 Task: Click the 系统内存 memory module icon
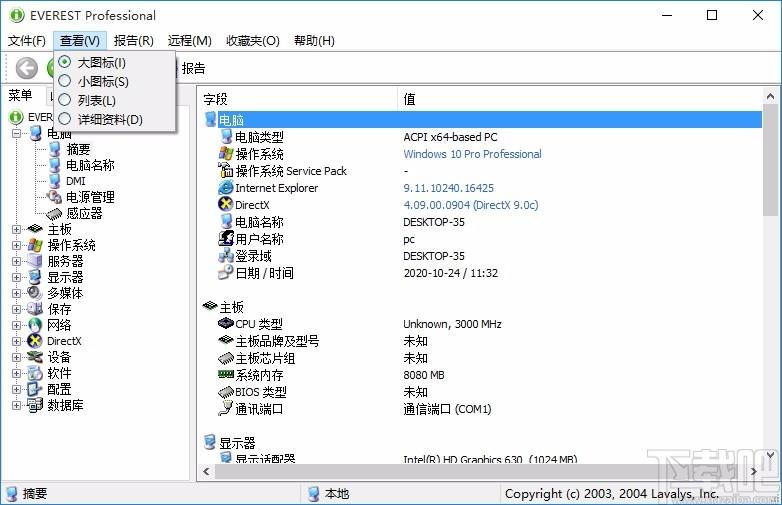tap(226, 374)
